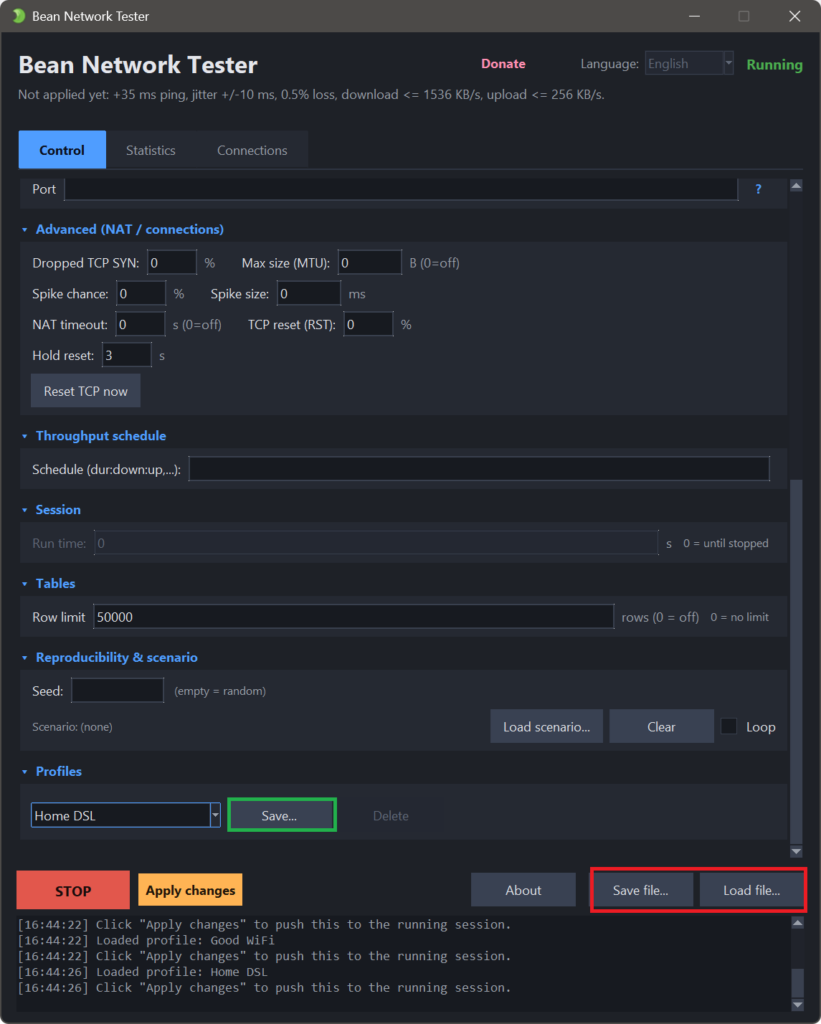The height and width of the screenshot is (1024, 821).
Task: Switch to the Statistics tab
Action: click(x=151, y=150)
